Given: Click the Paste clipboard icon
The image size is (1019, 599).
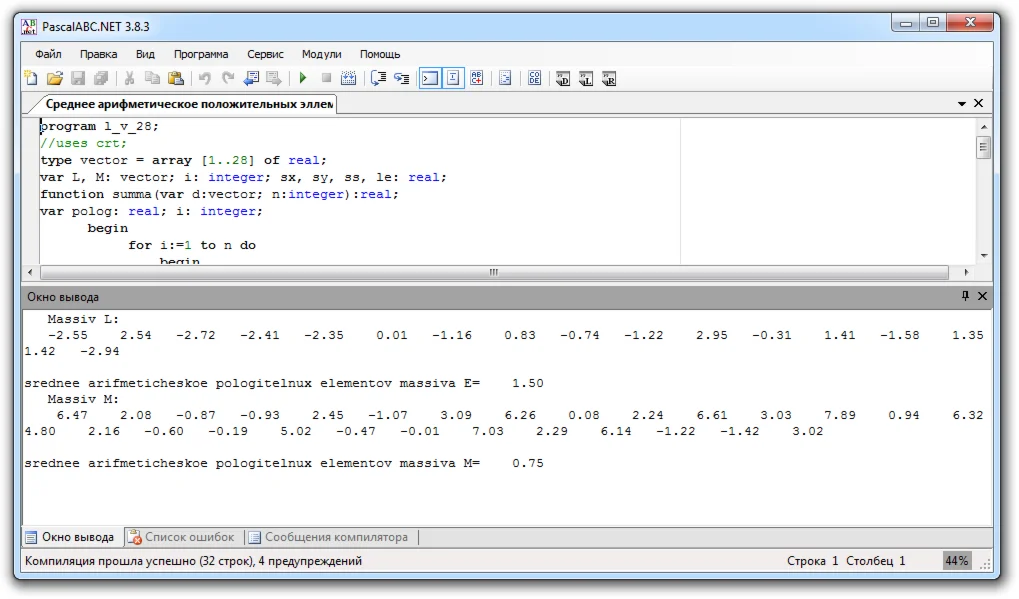Looking at the screenshot, I should (x=176, y=78).
